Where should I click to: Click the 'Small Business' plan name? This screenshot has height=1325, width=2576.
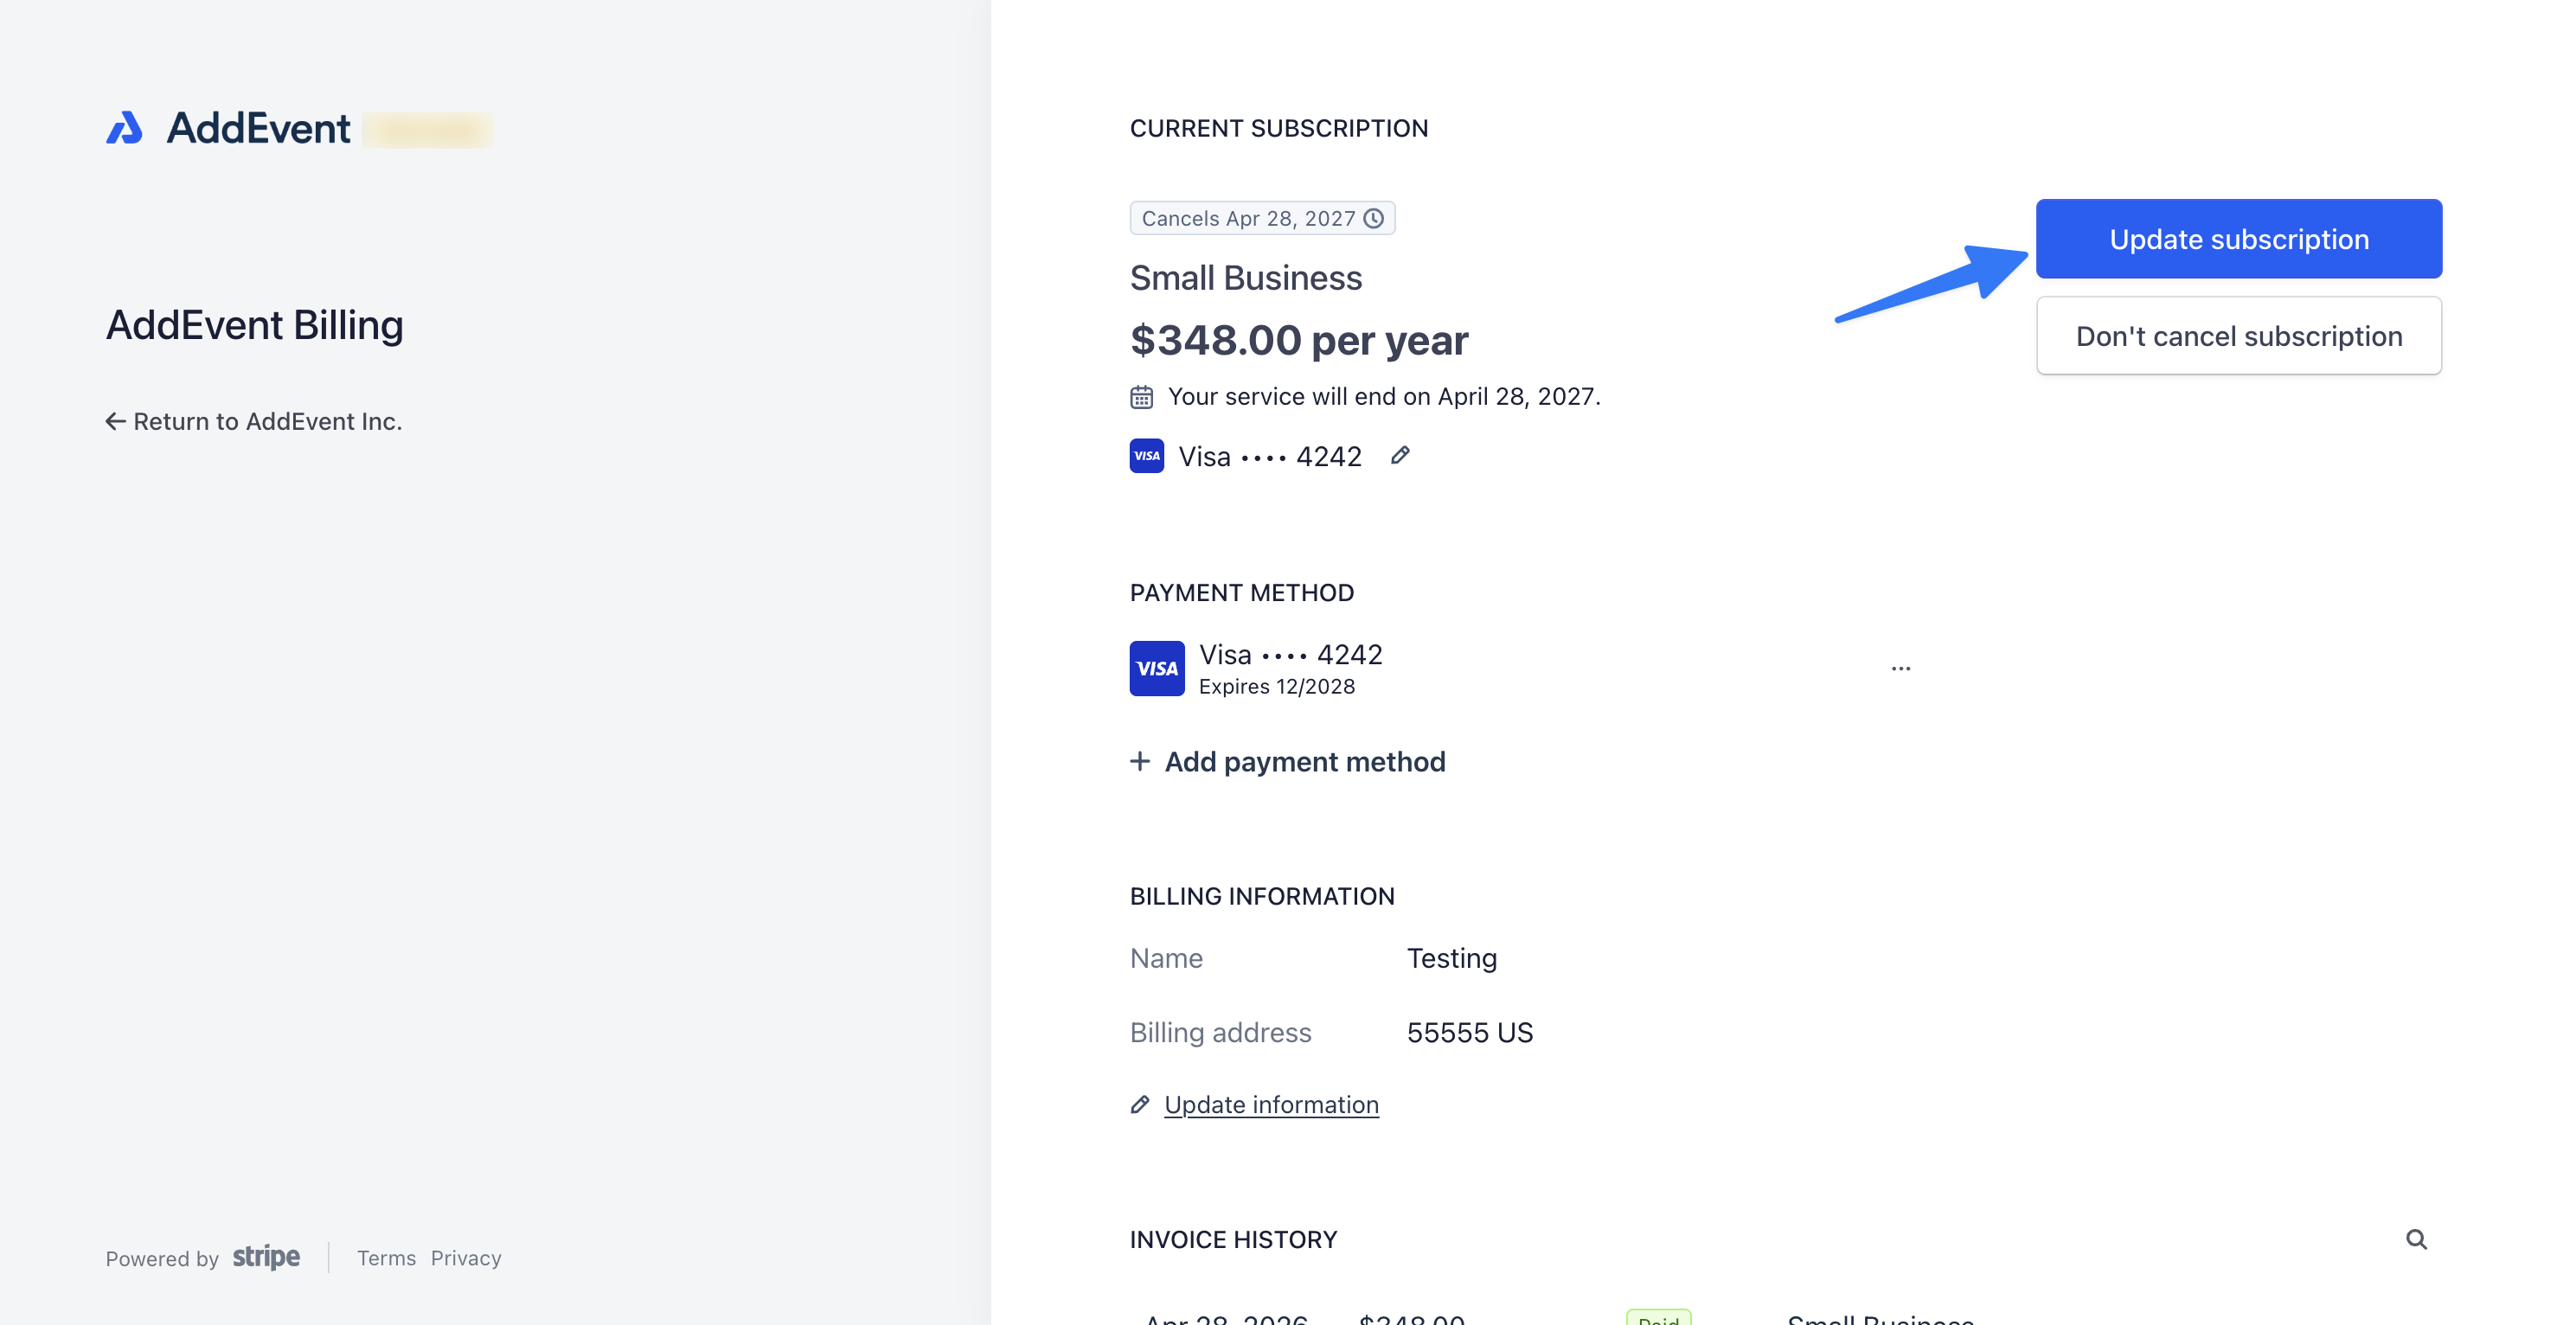1246,278
